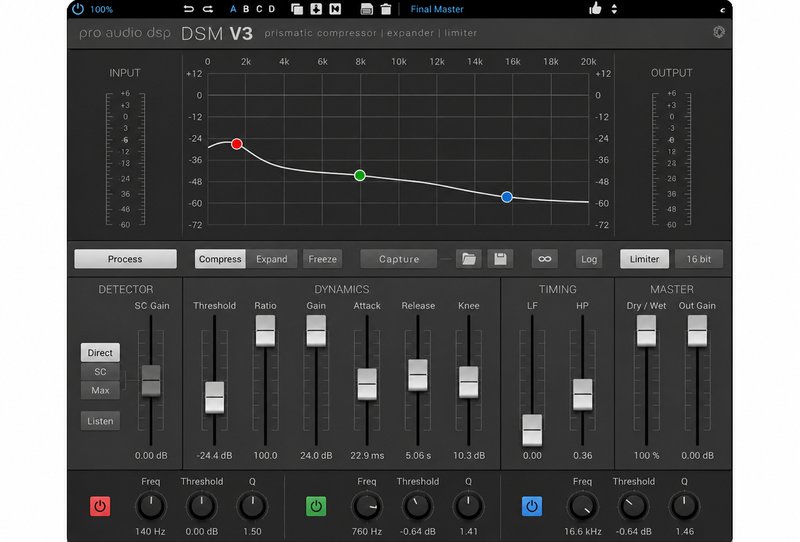Select Max detector mode
Image resolution: width=800 pixels, height=542 pixels.
coord(100,390)
